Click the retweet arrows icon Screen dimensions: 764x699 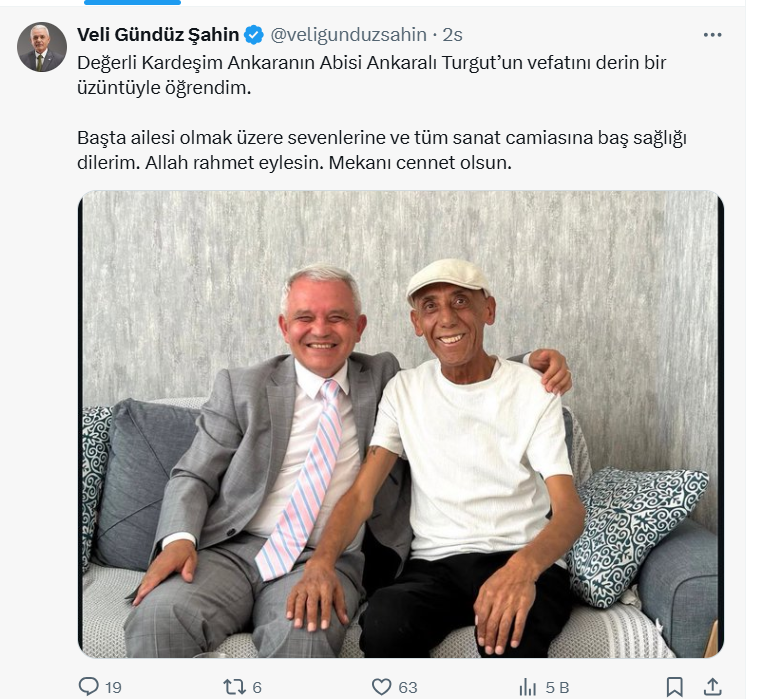[x=234, y=687]
